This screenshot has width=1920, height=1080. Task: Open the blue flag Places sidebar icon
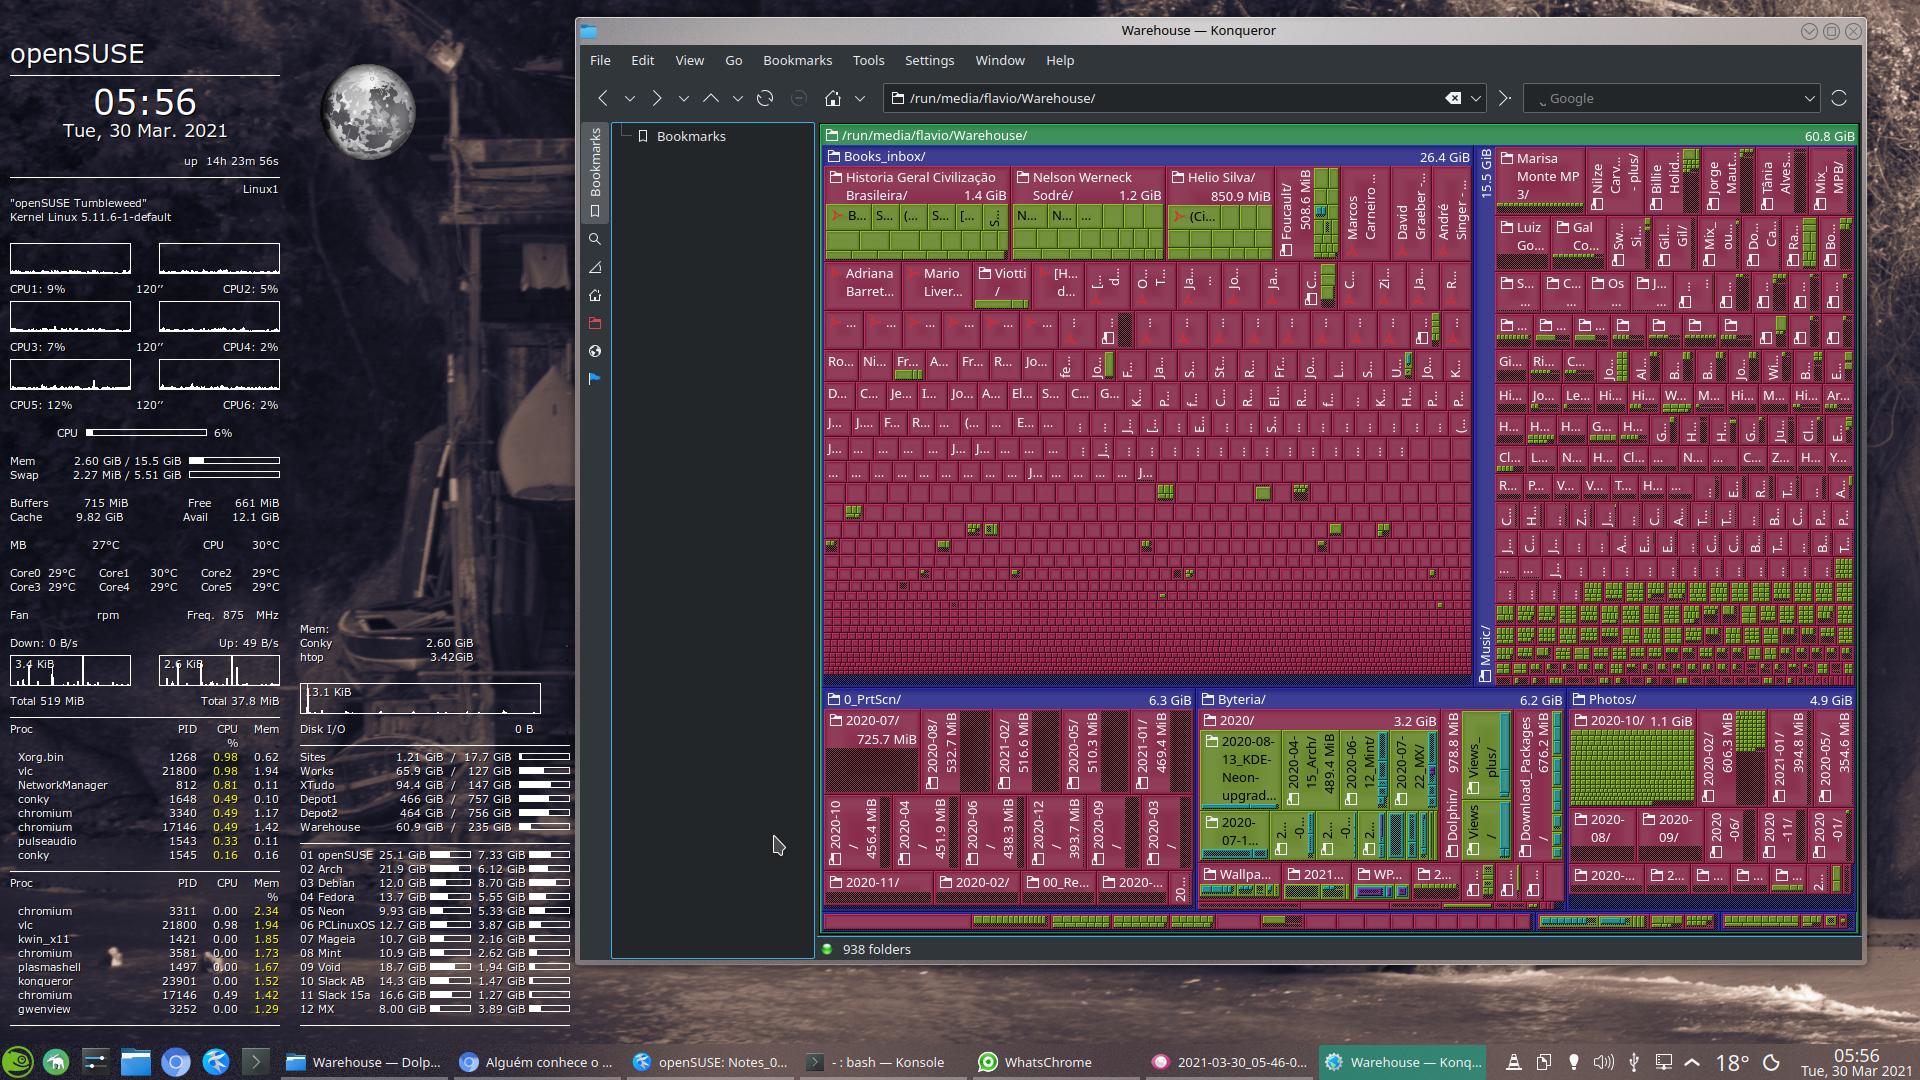point(595,379)
